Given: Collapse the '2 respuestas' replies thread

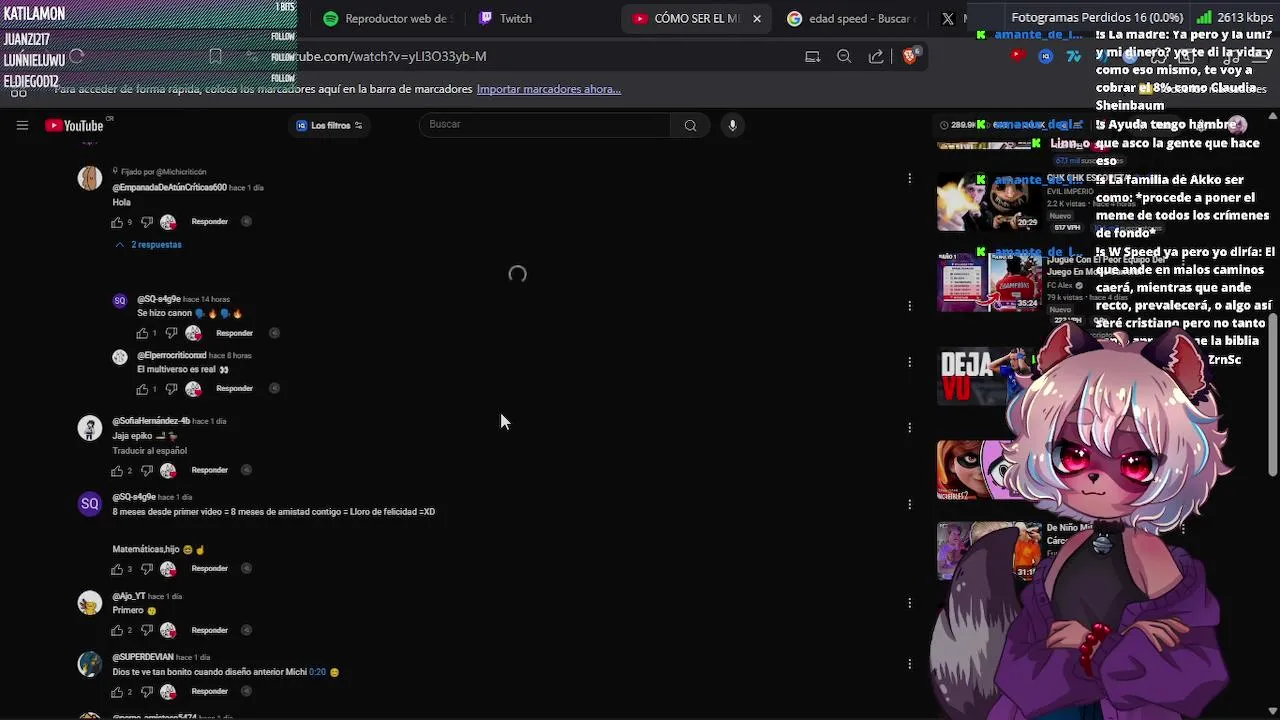Looking at the screenshot, I should (x=148, y=245).
